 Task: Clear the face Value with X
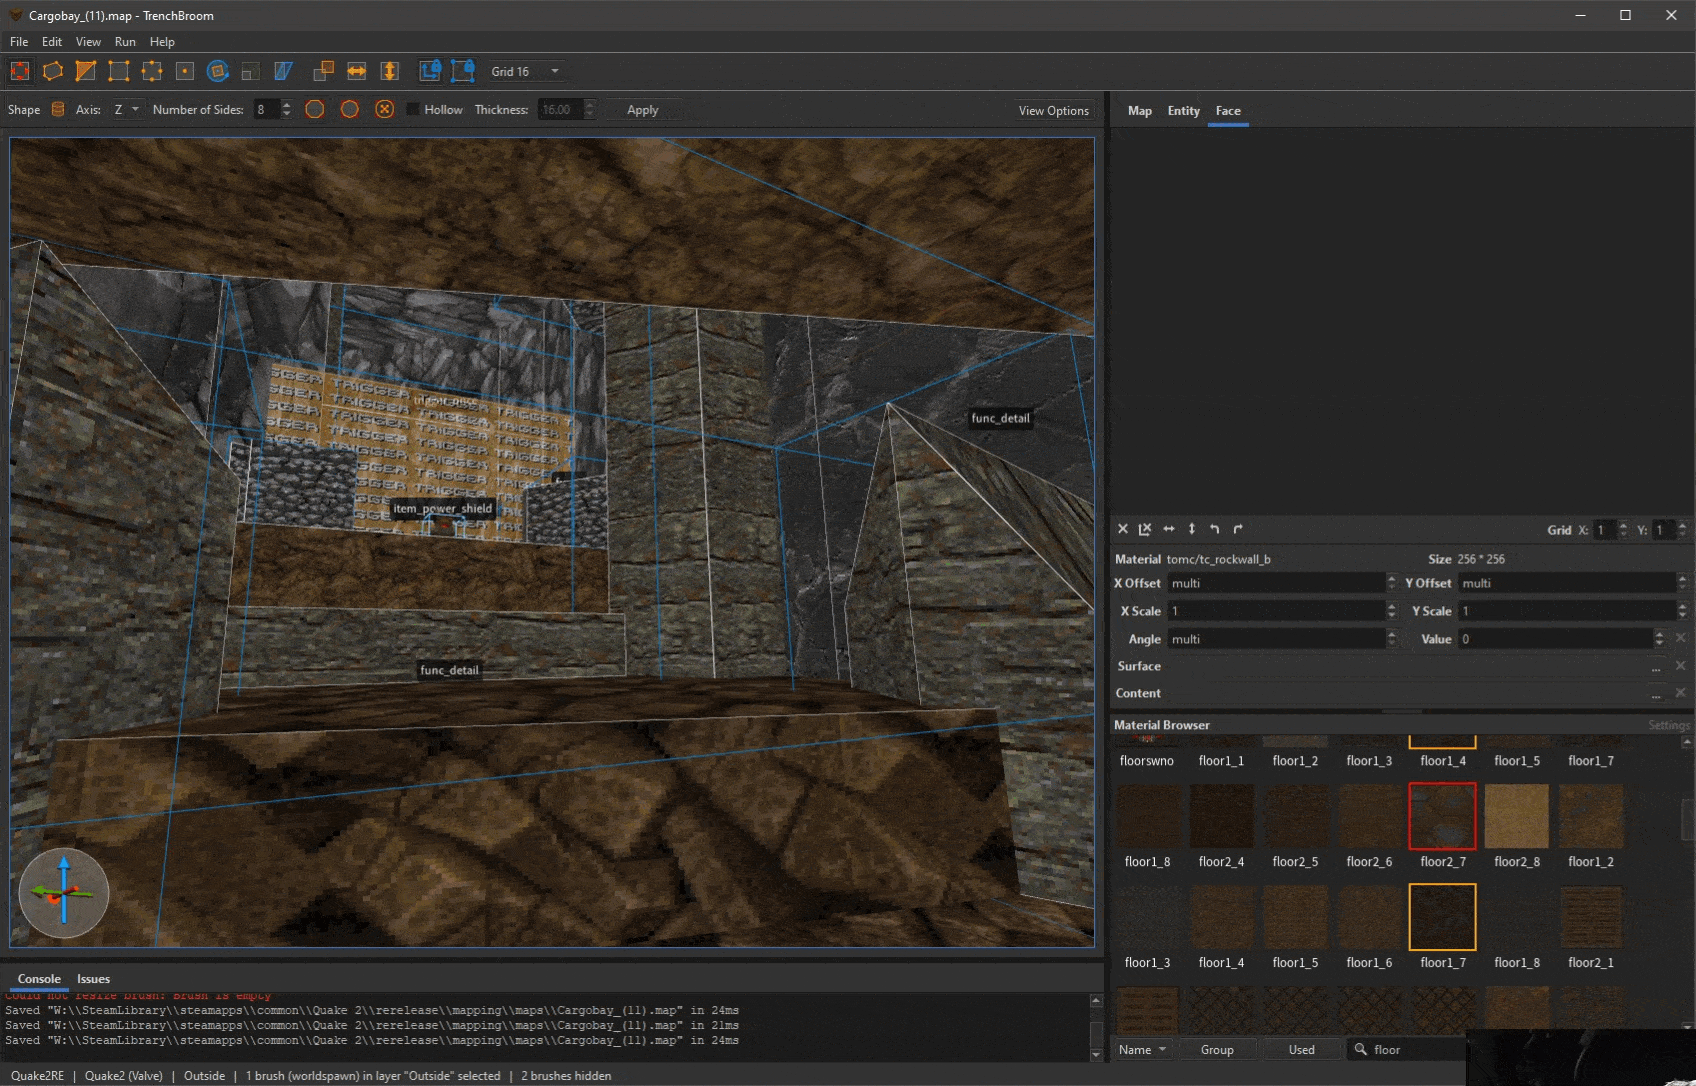click(x=1681, y=638)
